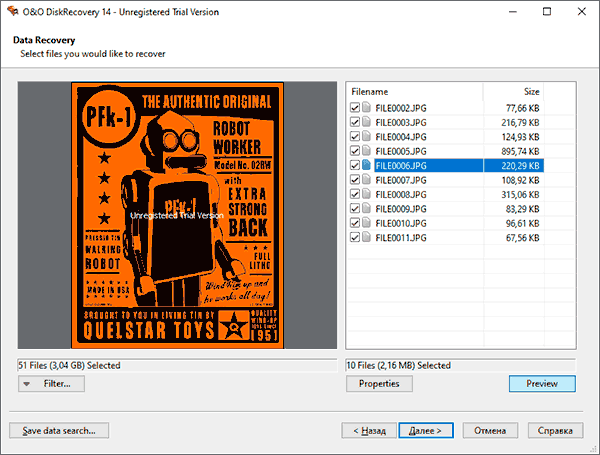Click the file icon beside FILE0010.JPG

pyautogui.click(x=367, y=223)
